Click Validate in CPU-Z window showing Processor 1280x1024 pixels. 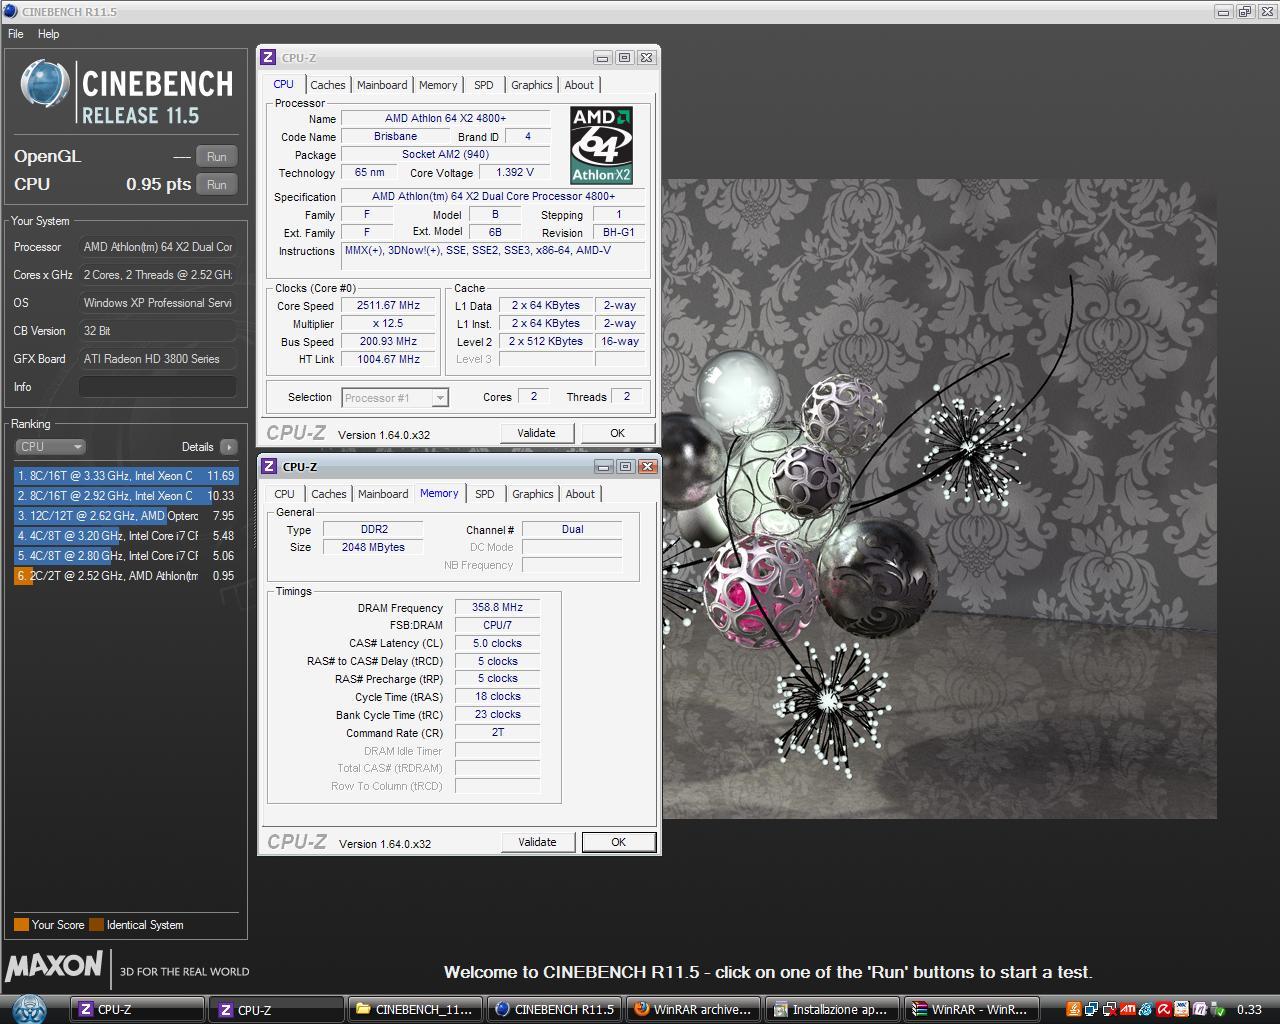(x=536, y=433)
